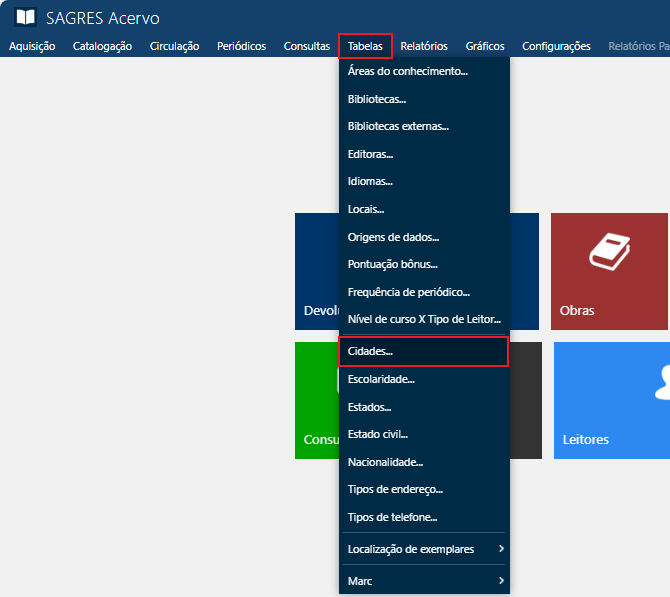Open the Catalogação menu
The height and width of the screenshot is (597, 670).
pos(102,46)
